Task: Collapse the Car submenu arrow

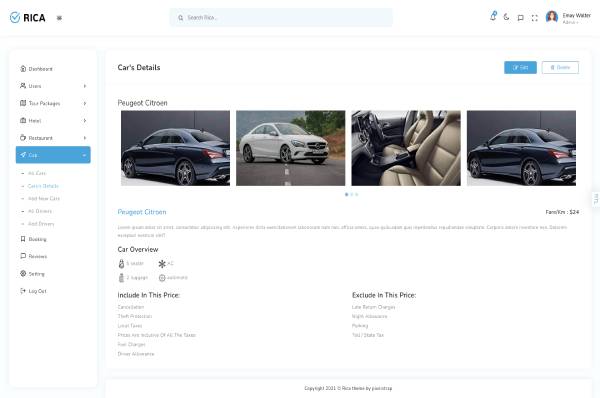Action: tap(84, 155)
